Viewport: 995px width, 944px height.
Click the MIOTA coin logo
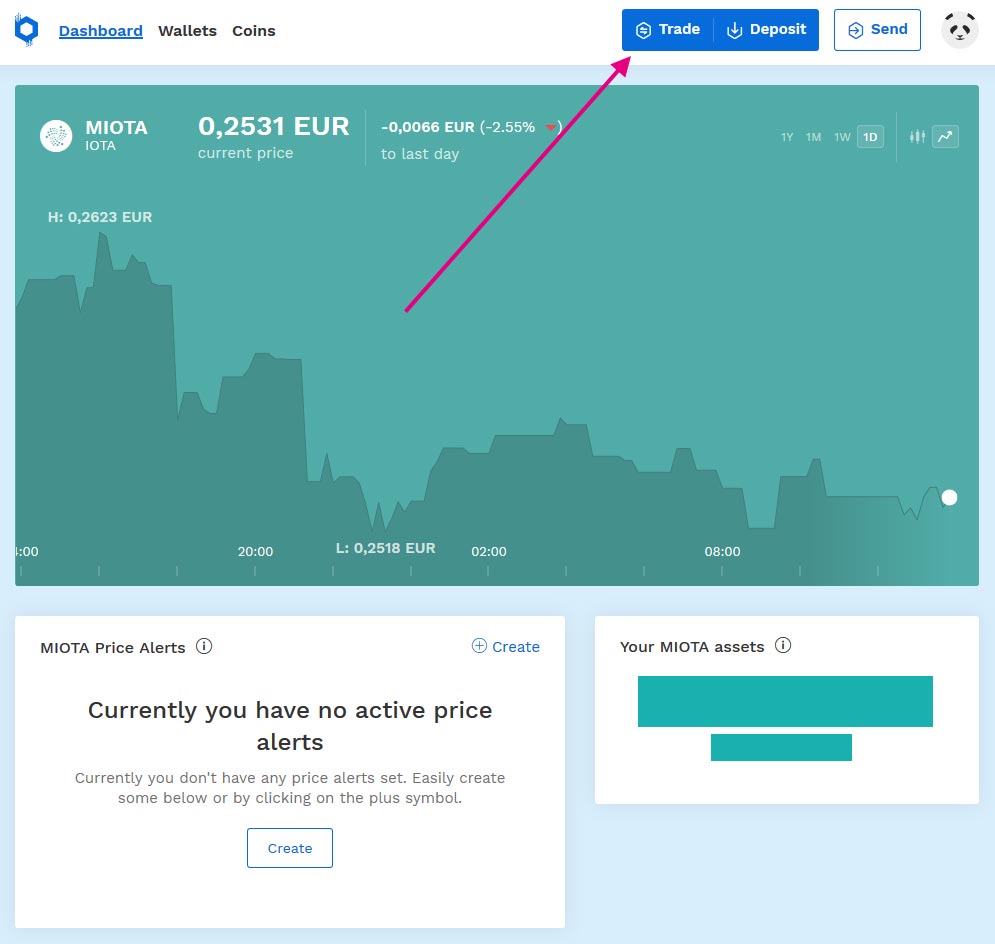pos(56,136)
